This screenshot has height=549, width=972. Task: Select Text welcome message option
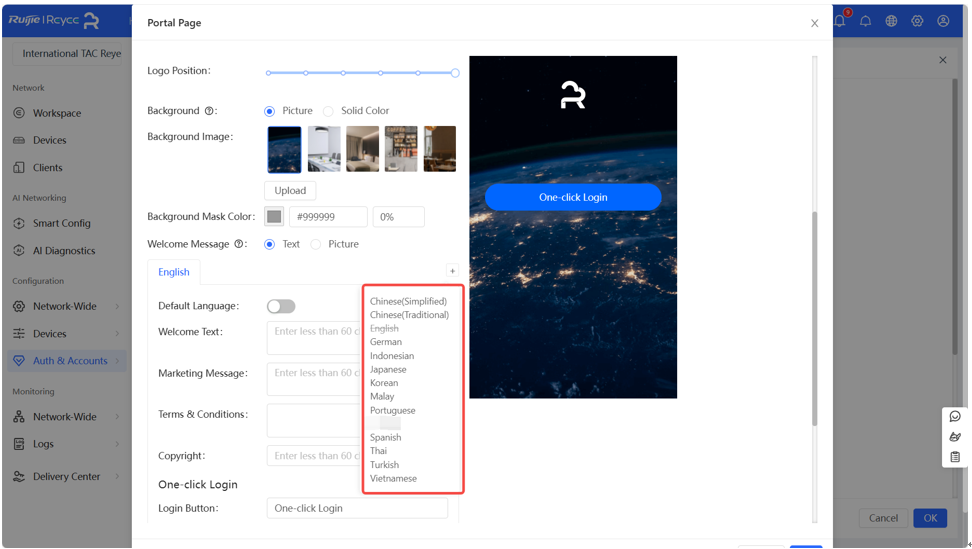(x=269, y=245)
